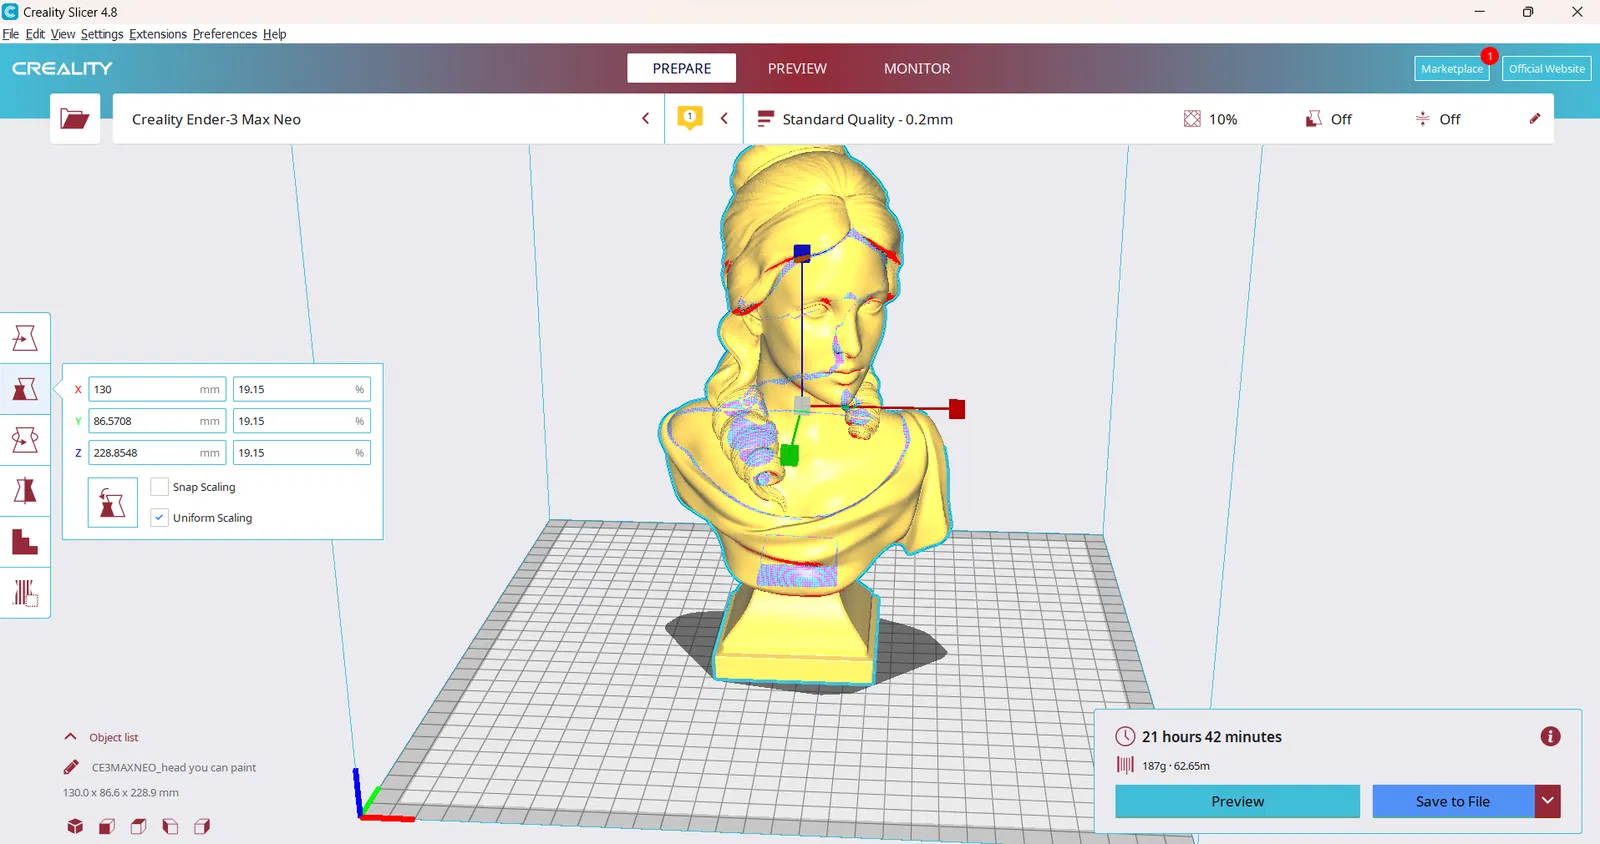Click the Standard Quality profile icon
The width and height of the screenshot is (1600, 844).
(766, 119)
